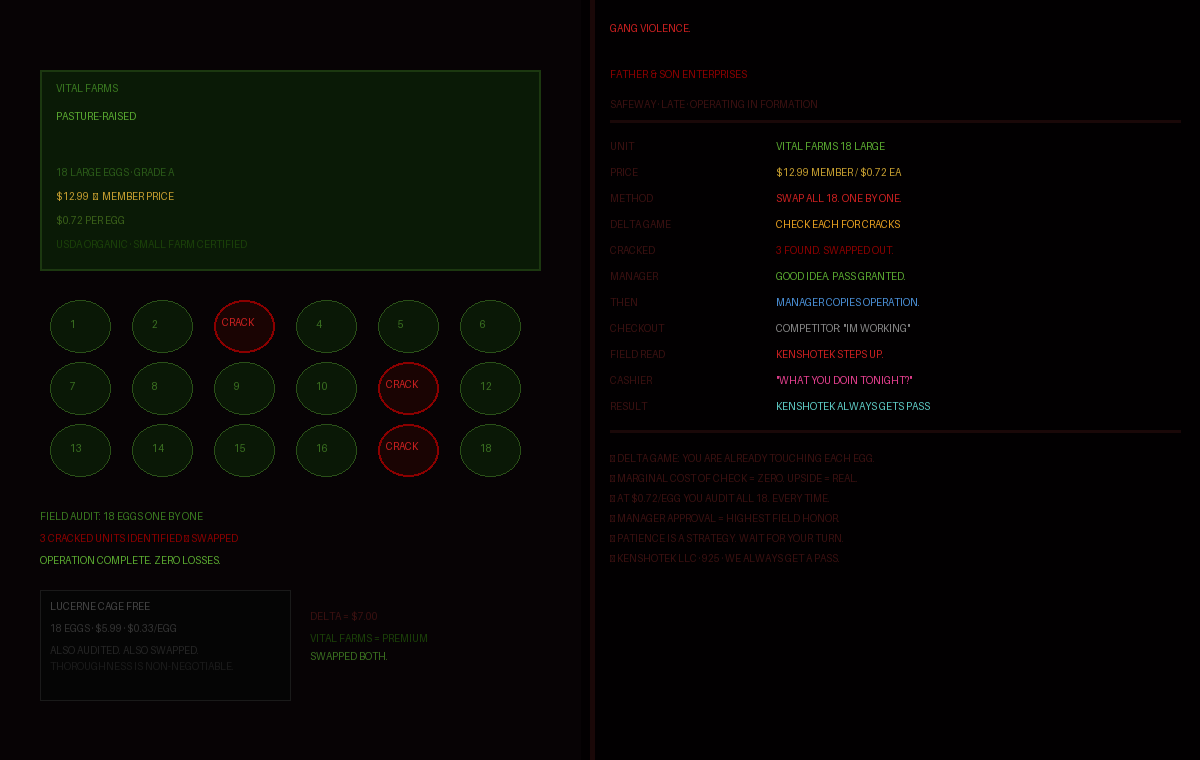This screenshot has height=760, width=1200.
Task: Click the 'GANG VIOLENCE.' heading
Action: coord(650,29)
